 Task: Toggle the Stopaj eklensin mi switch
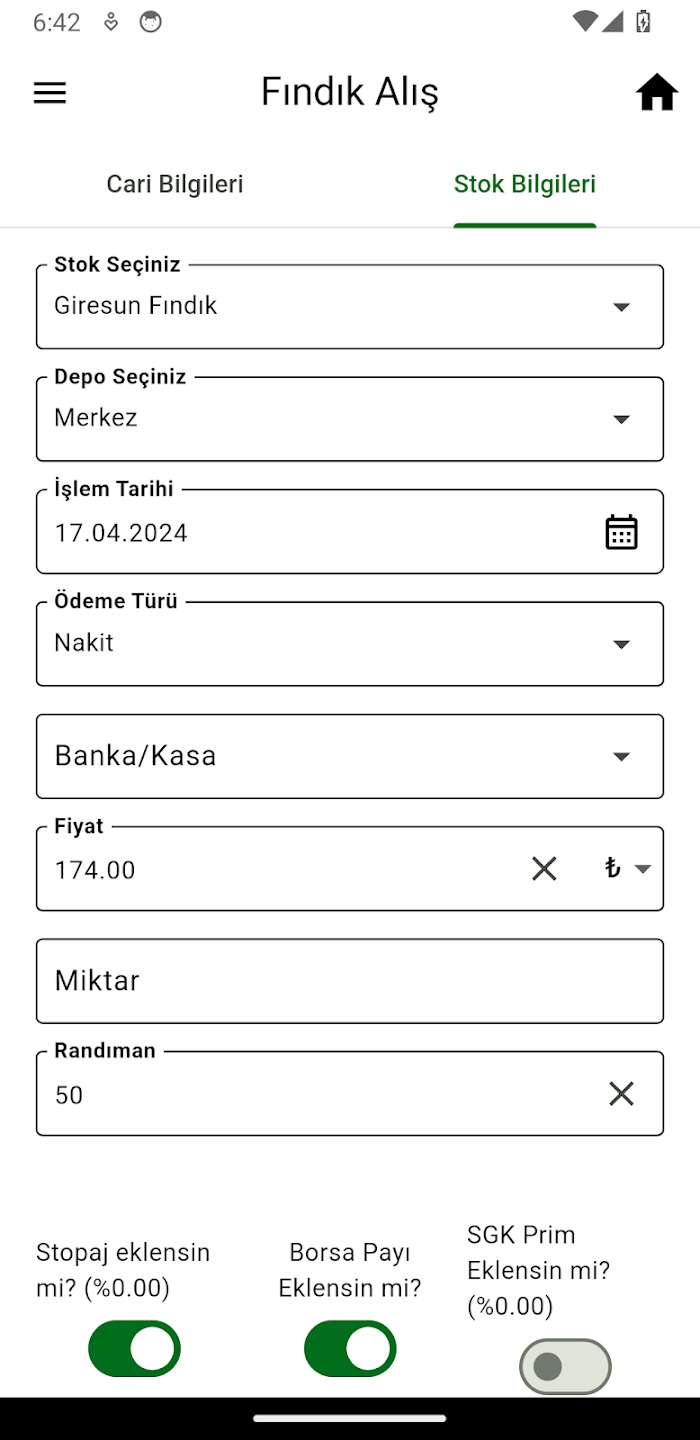tap(134, 1349)
